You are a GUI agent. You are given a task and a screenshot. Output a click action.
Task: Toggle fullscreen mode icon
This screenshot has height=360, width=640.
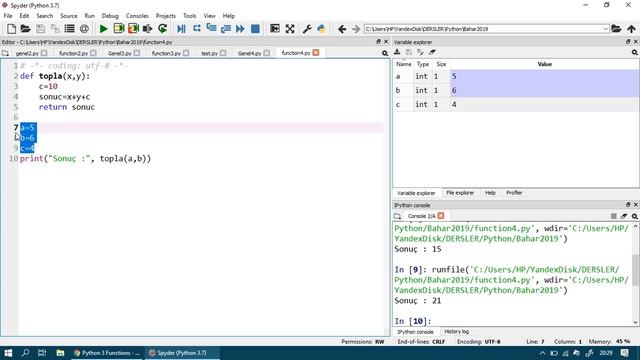click(290, 29)
